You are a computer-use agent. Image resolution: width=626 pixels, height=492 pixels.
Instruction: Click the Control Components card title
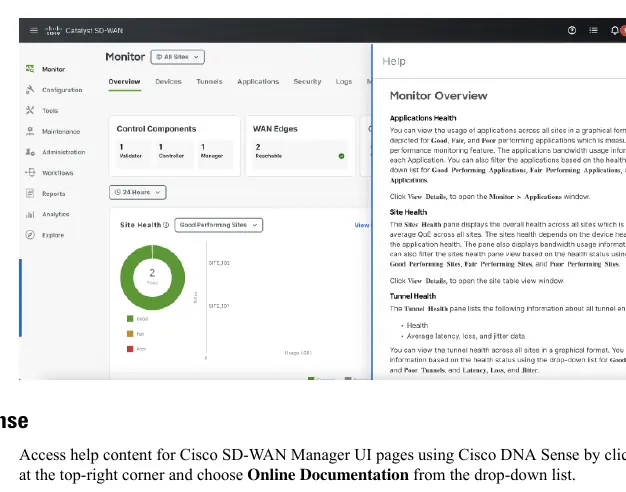click(x=156, y=129)
